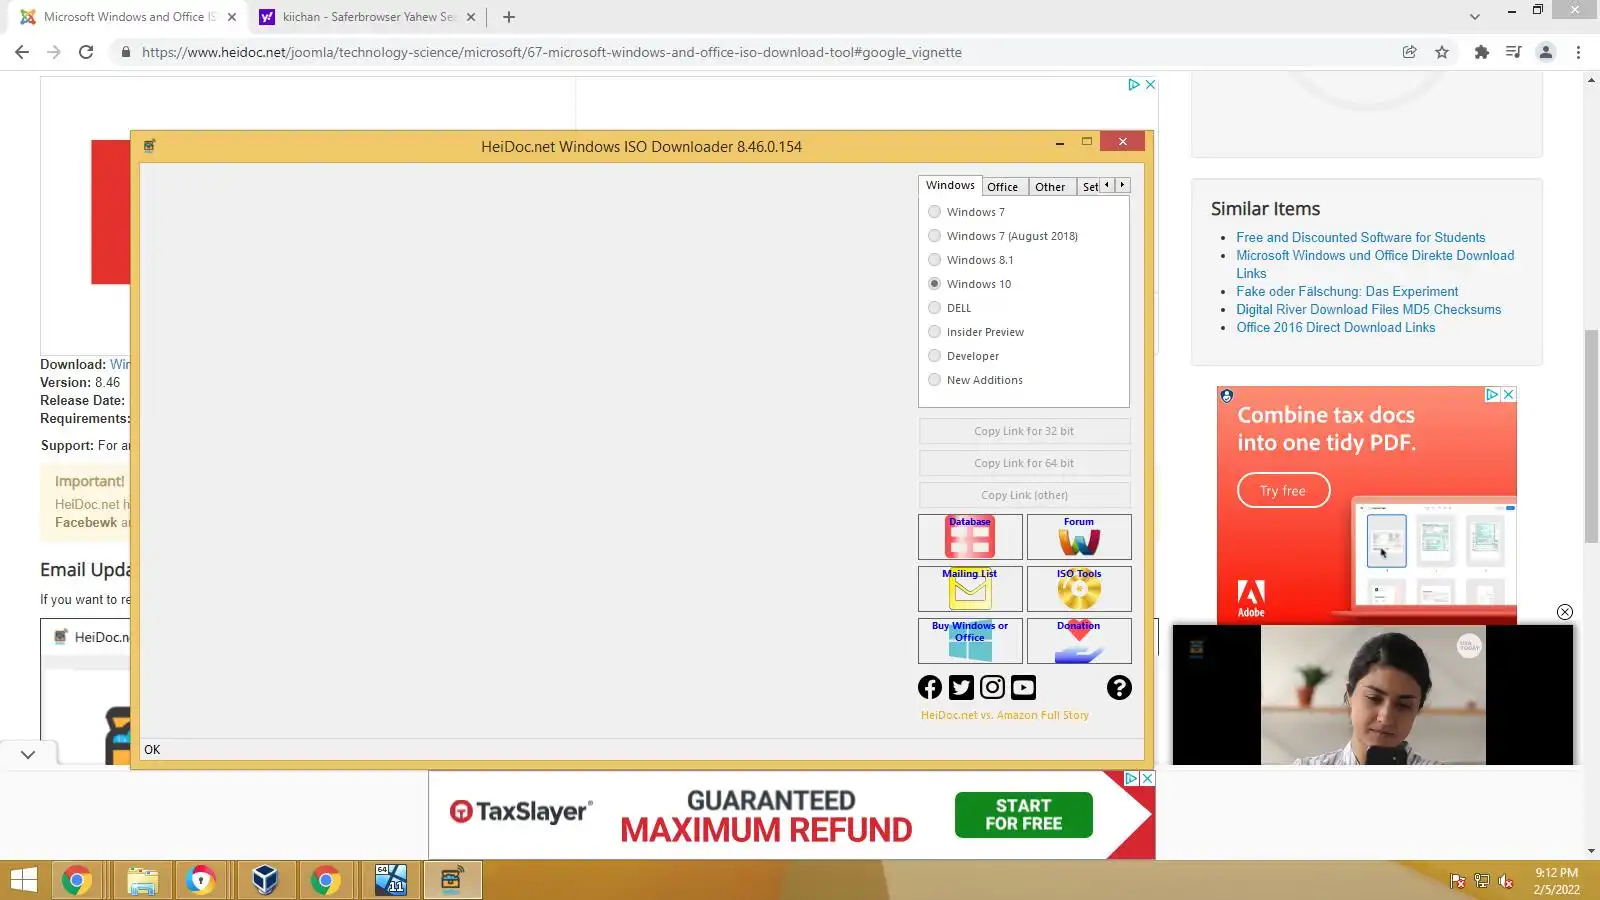The width and height of the screenshot is (1600, 900).
Task: Open Fake oder Fälschung: Das Experiment
Action: (x=1347, y=291)
